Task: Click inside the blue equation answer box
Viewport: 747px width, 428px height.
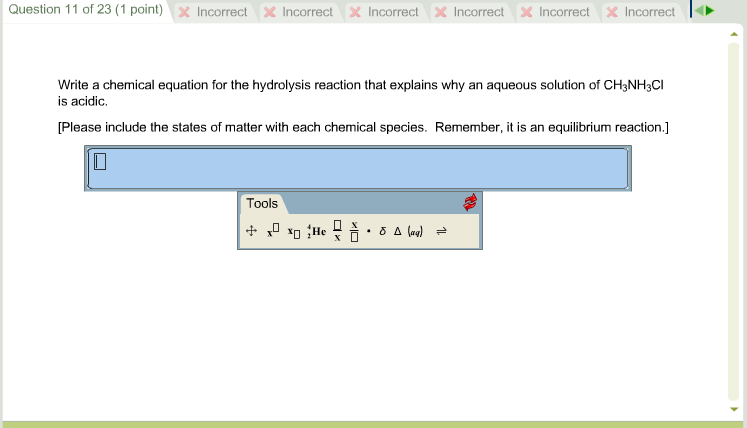Action: (x=358, y=168)
